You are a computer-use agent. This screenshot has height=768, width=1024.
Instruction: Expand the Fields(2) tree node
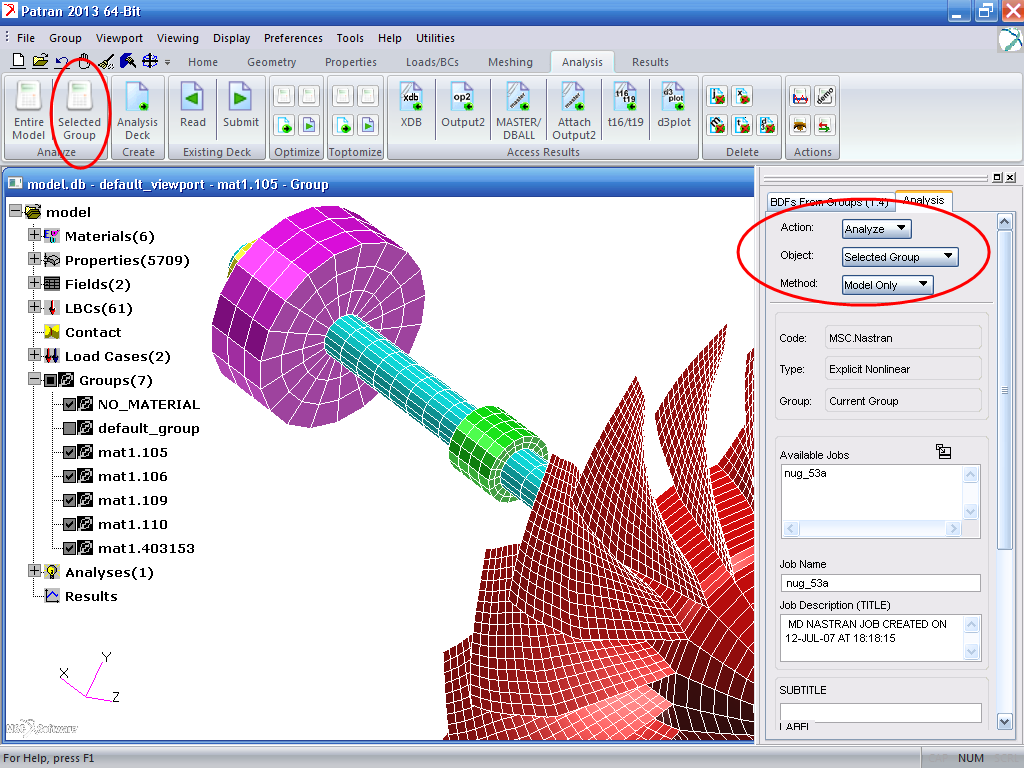pos(35,282)
